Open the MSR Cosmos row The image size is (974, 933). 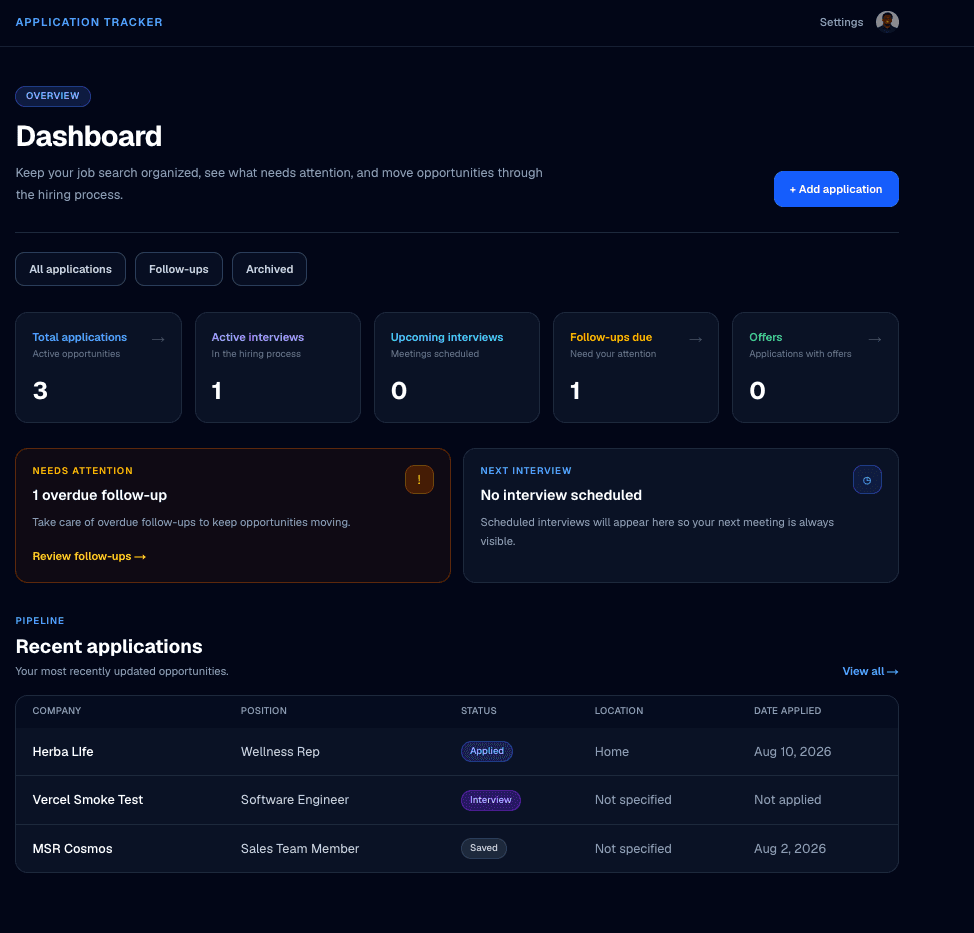[x=457, y=849]
